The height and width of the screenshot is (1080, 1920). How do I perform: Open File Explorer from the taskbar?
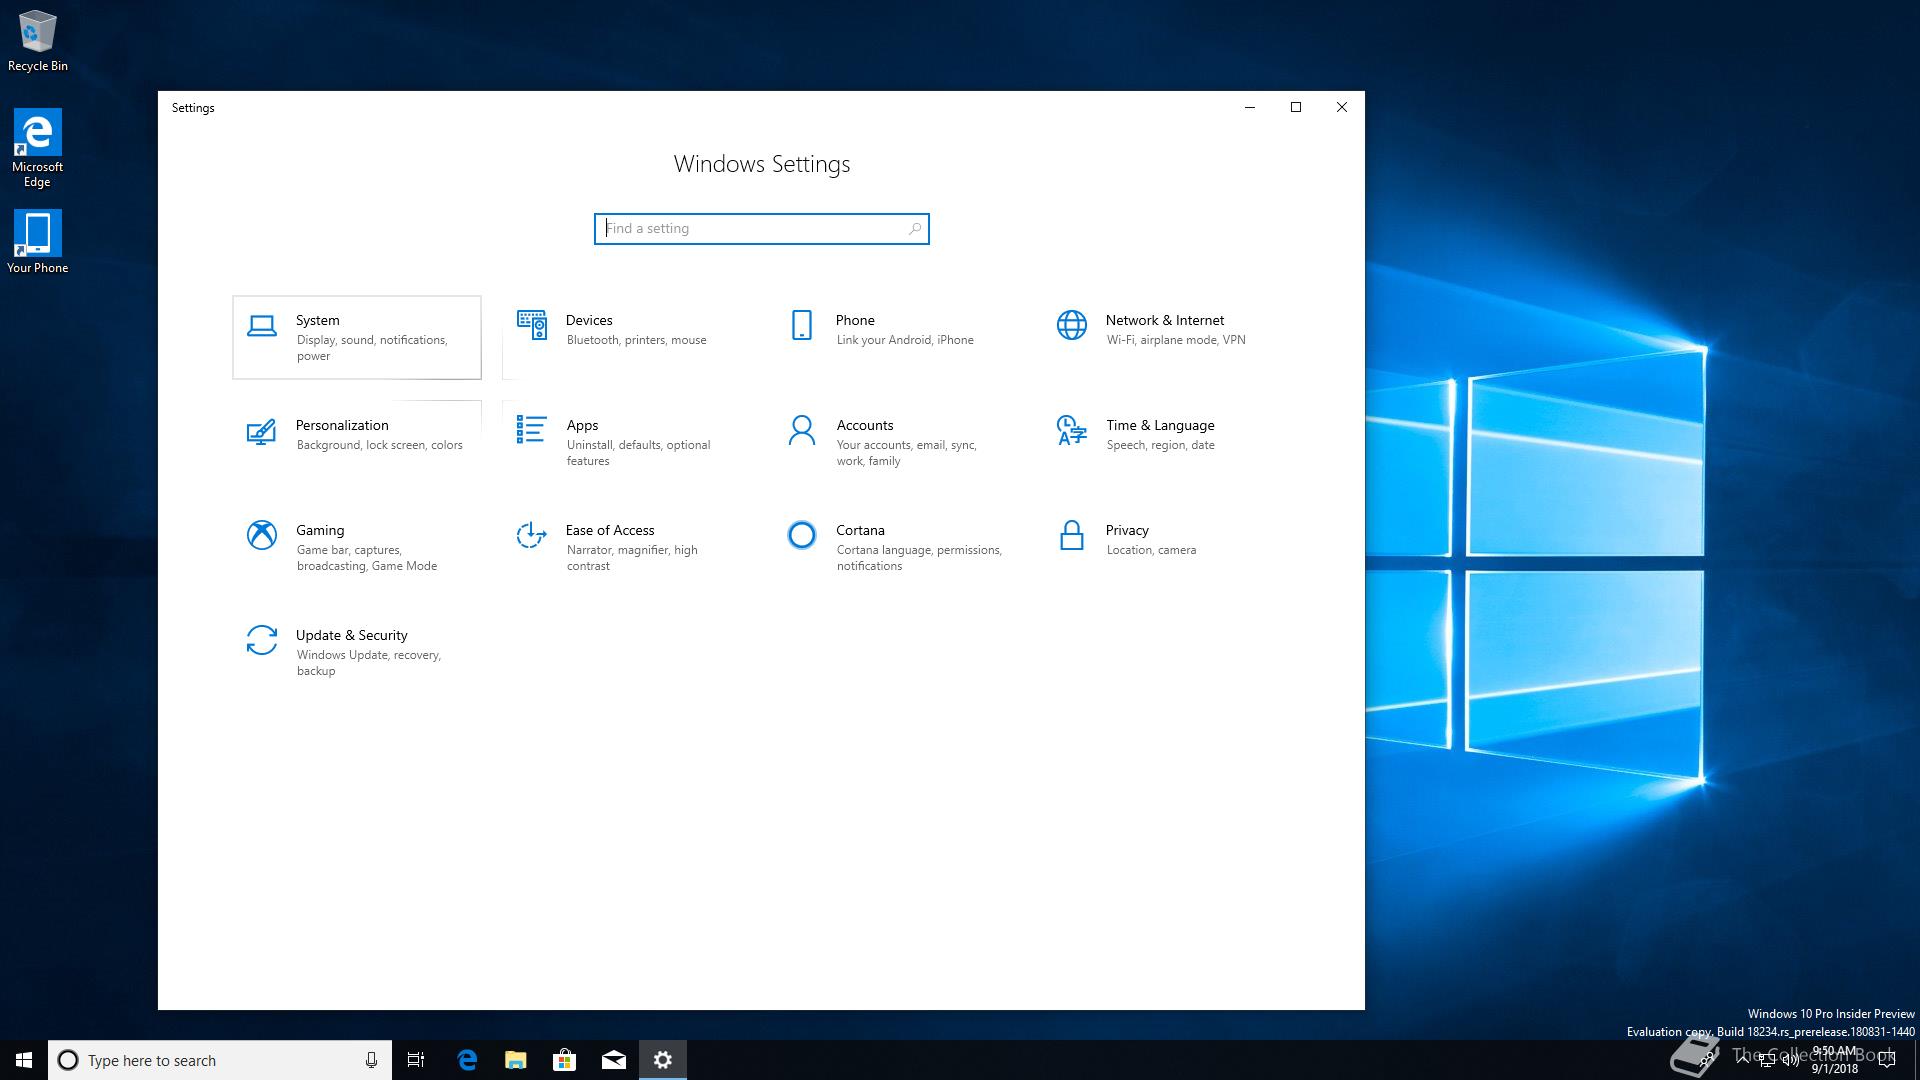pos(515,1060)
